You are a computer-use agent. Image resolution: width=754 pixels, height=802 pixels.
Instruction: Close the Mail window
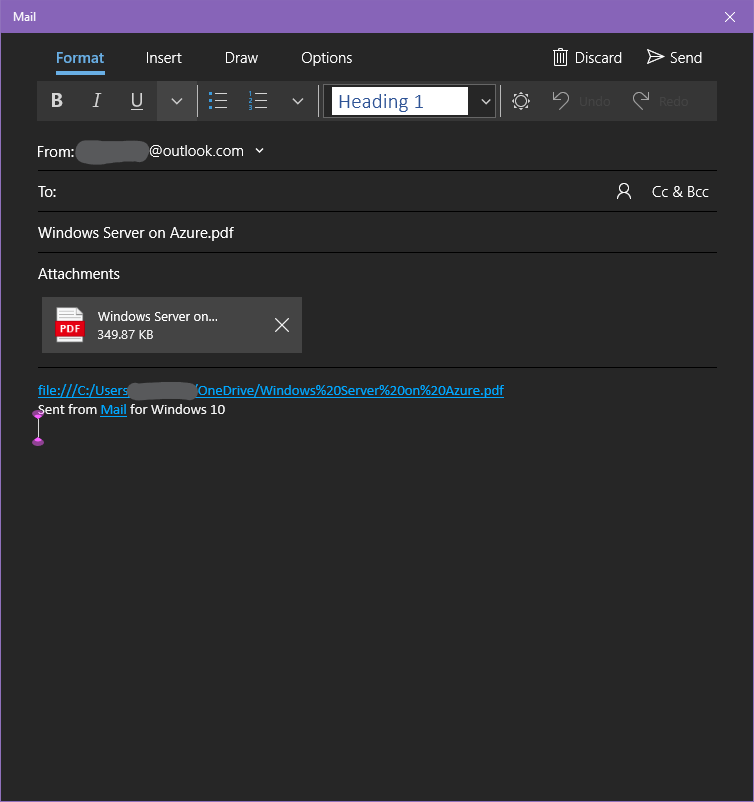[729, 17]
